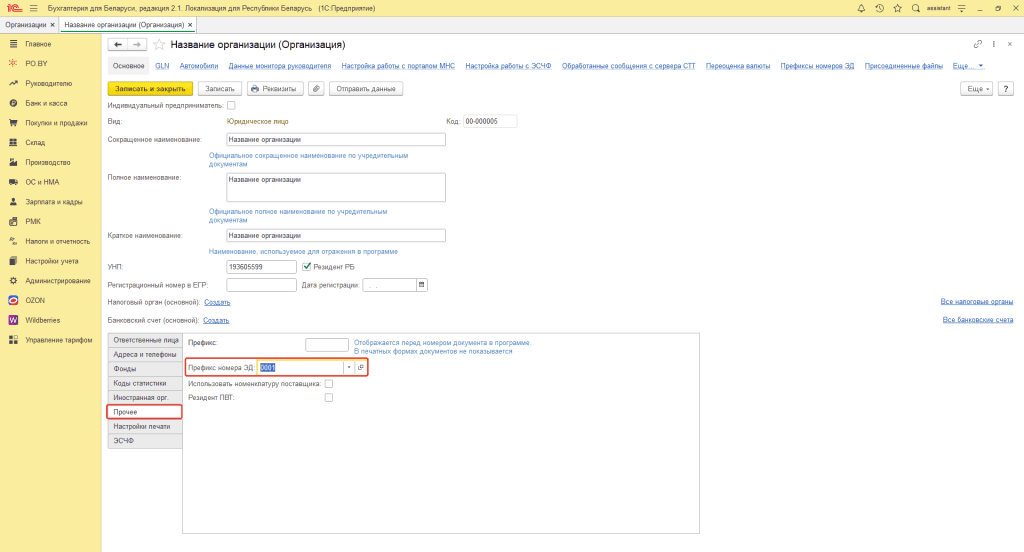Expand the Еще... link in the navigation tabs
The image size is (1024, 552).
[x=968, y=66]
